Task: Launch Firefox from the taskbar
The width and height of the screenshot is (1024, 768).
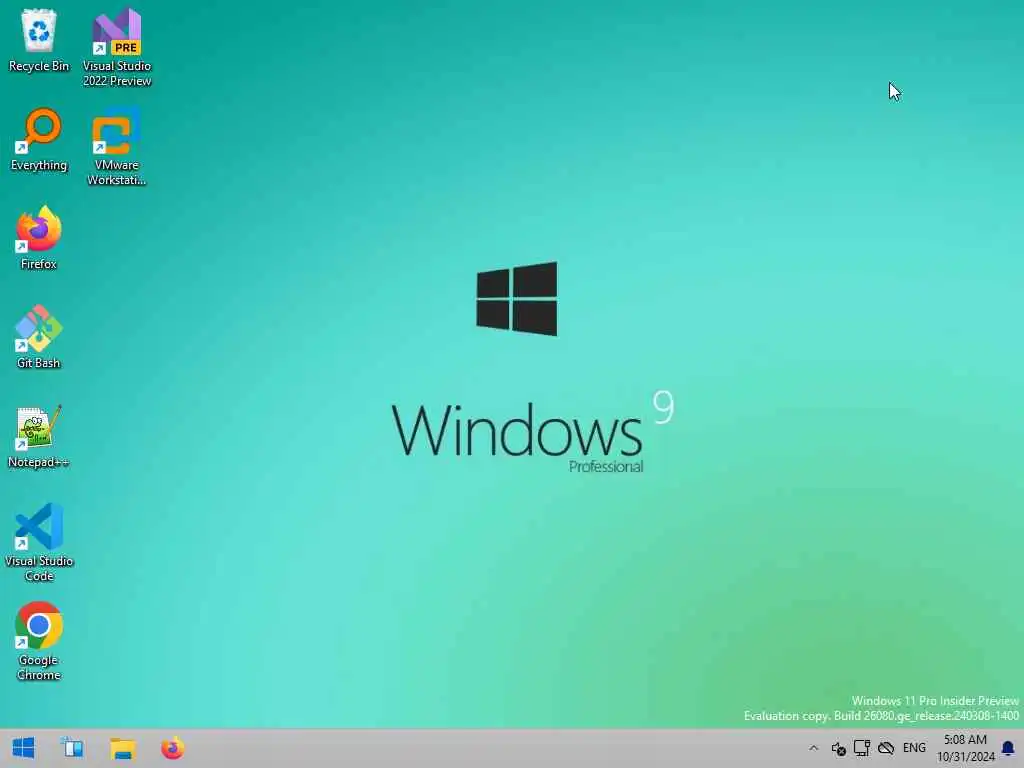Action: coord(172,748)
